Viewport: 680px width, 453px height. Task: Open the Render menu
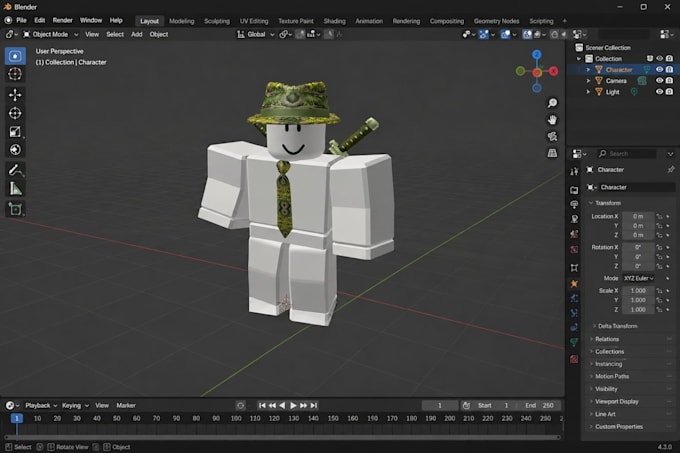pyautogui.click(x=62, y=20)
